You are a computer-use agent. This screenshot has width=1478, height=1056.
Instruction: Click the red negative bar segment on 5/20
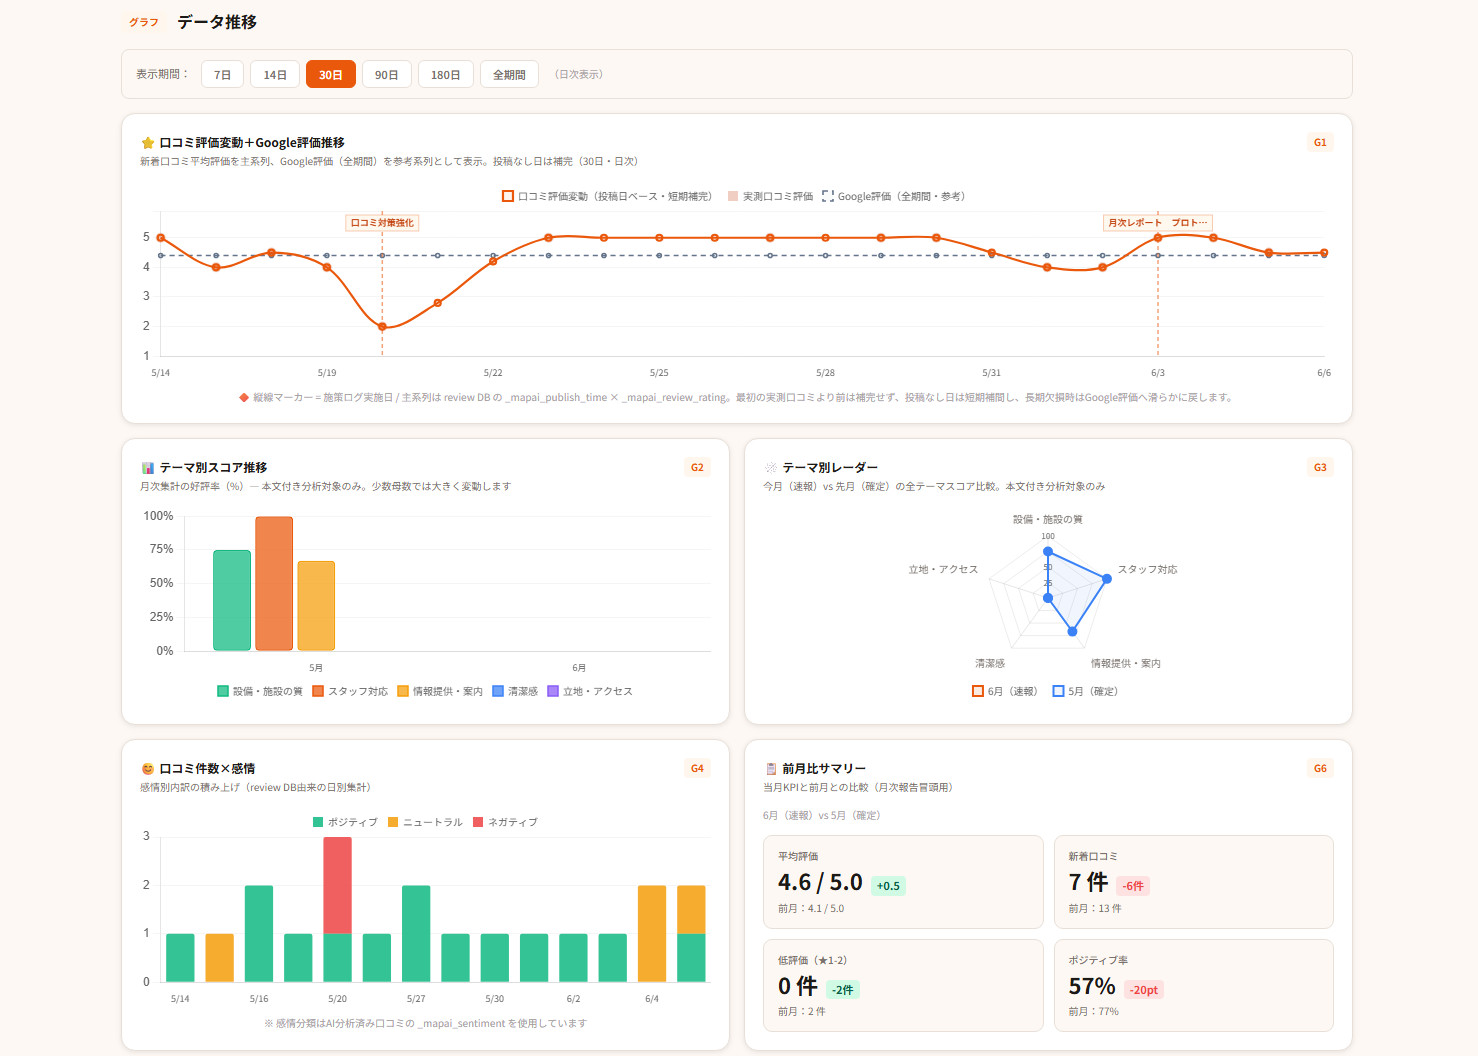click(x=338, y=885)
